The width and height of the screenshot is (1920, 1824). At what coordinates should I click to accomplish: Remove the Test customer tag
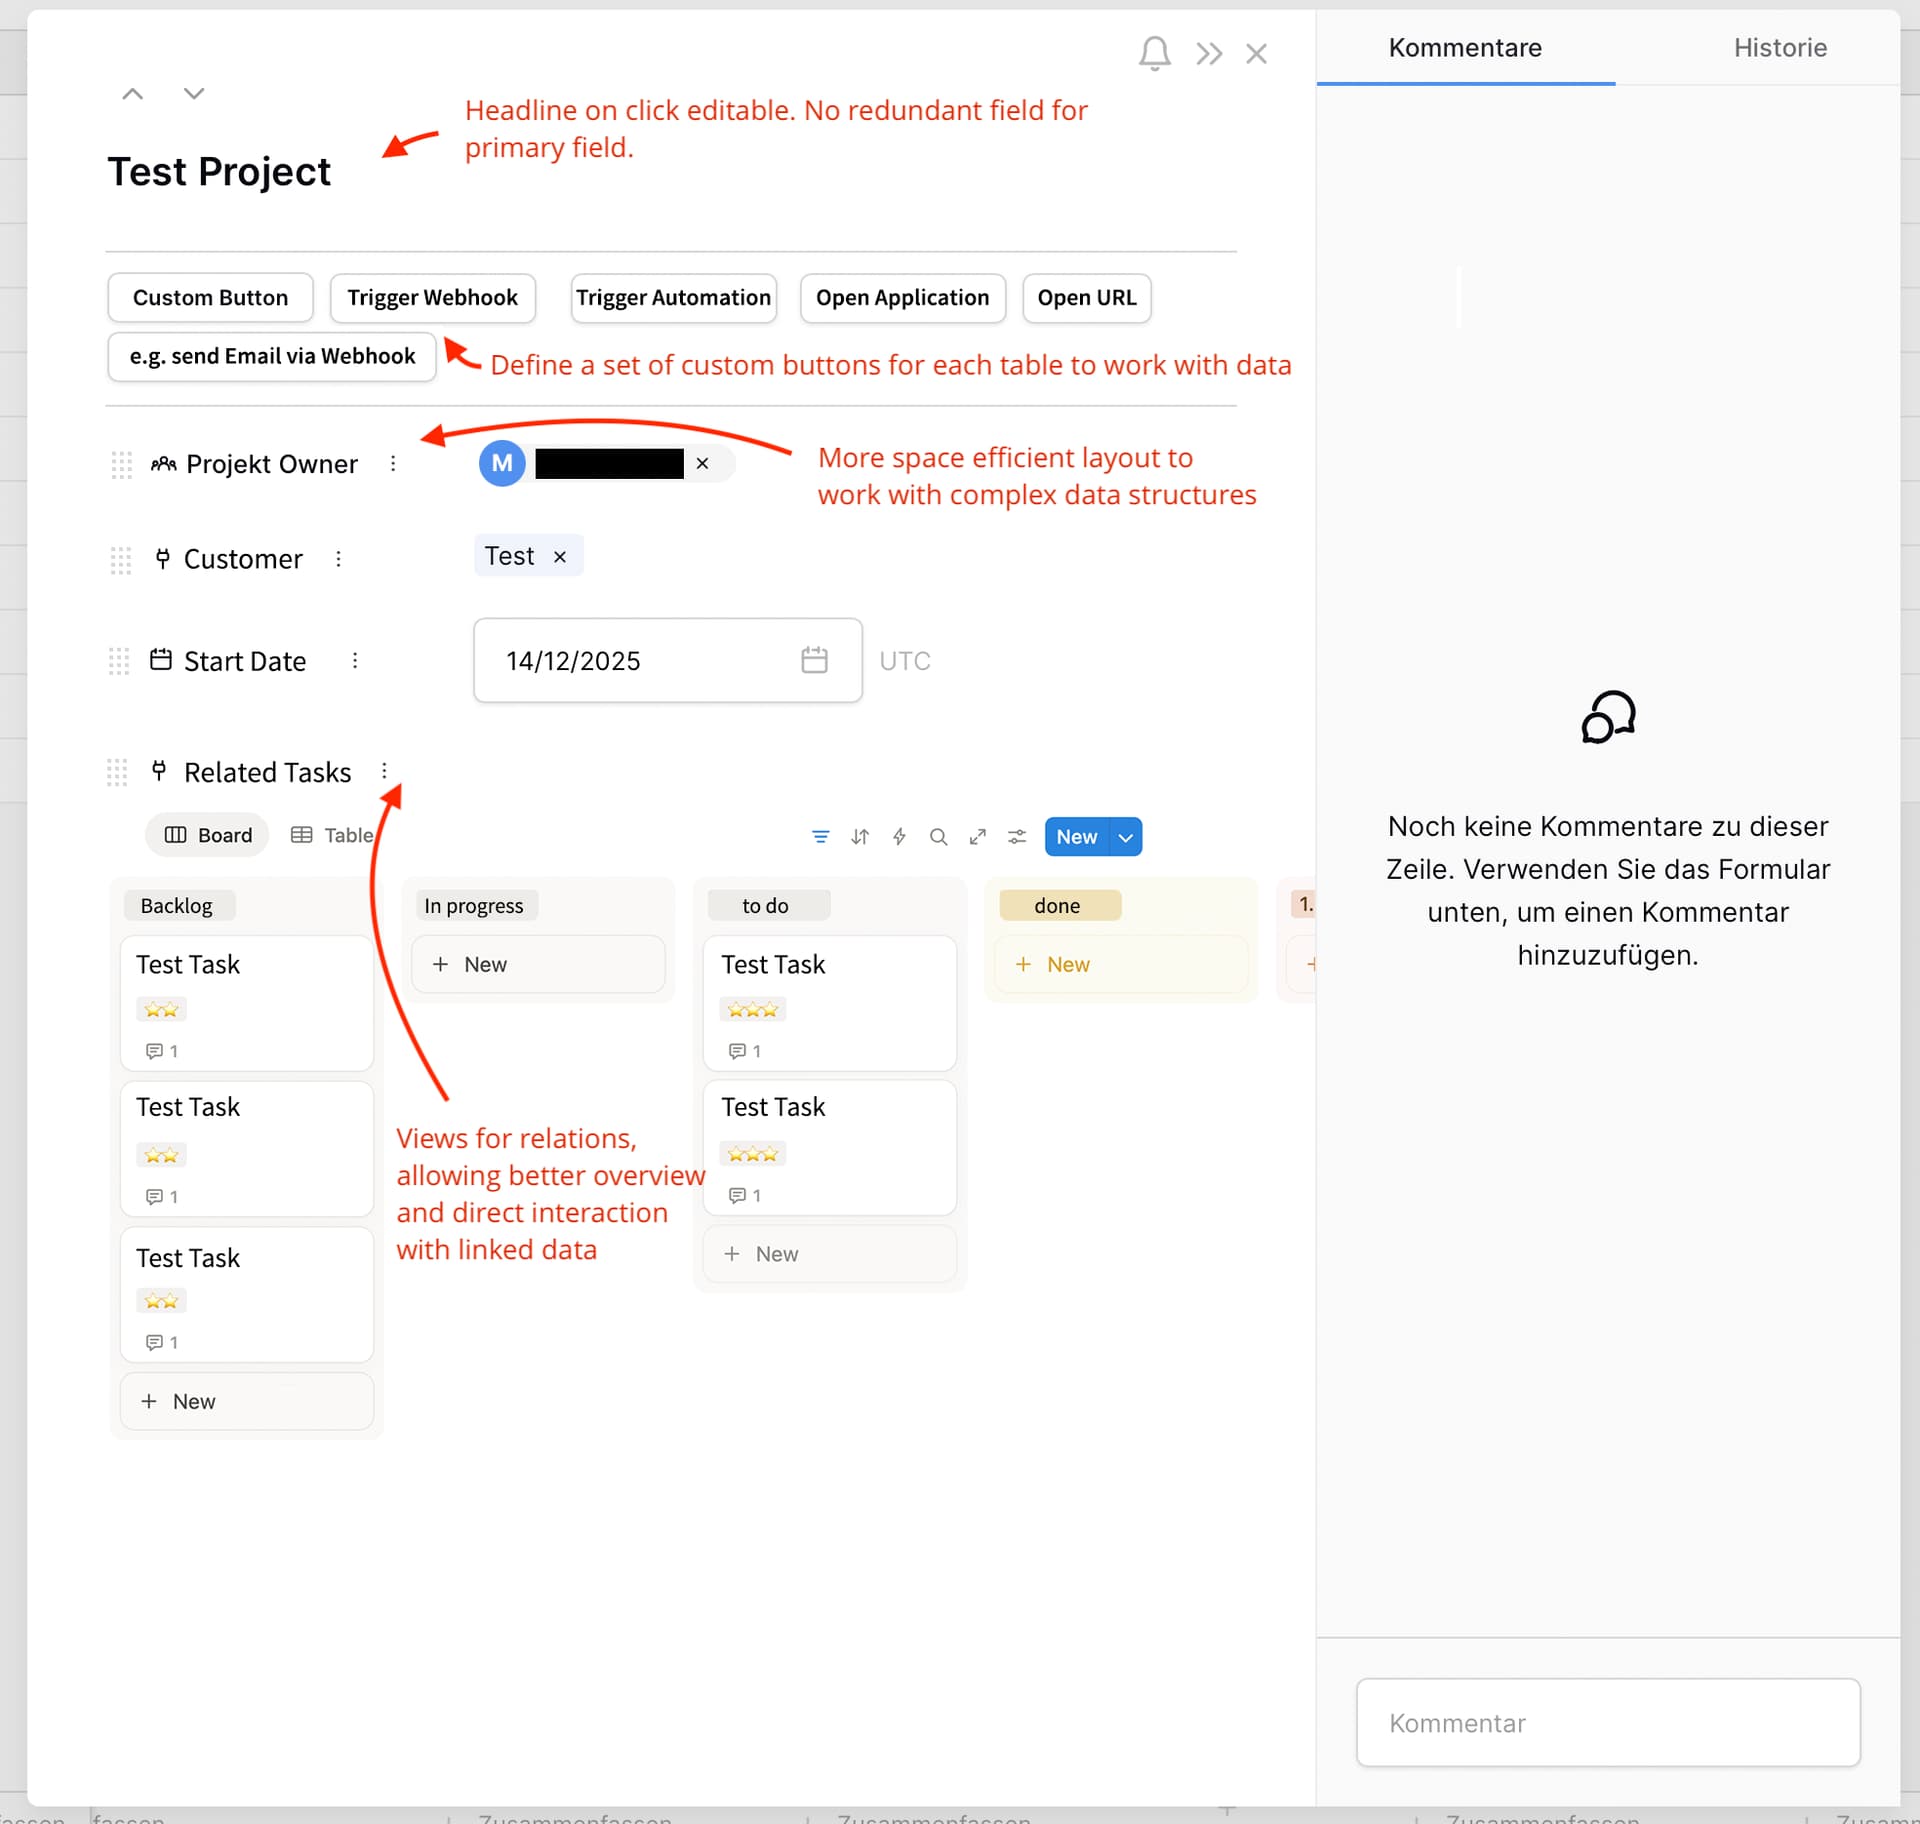(560, 557)
